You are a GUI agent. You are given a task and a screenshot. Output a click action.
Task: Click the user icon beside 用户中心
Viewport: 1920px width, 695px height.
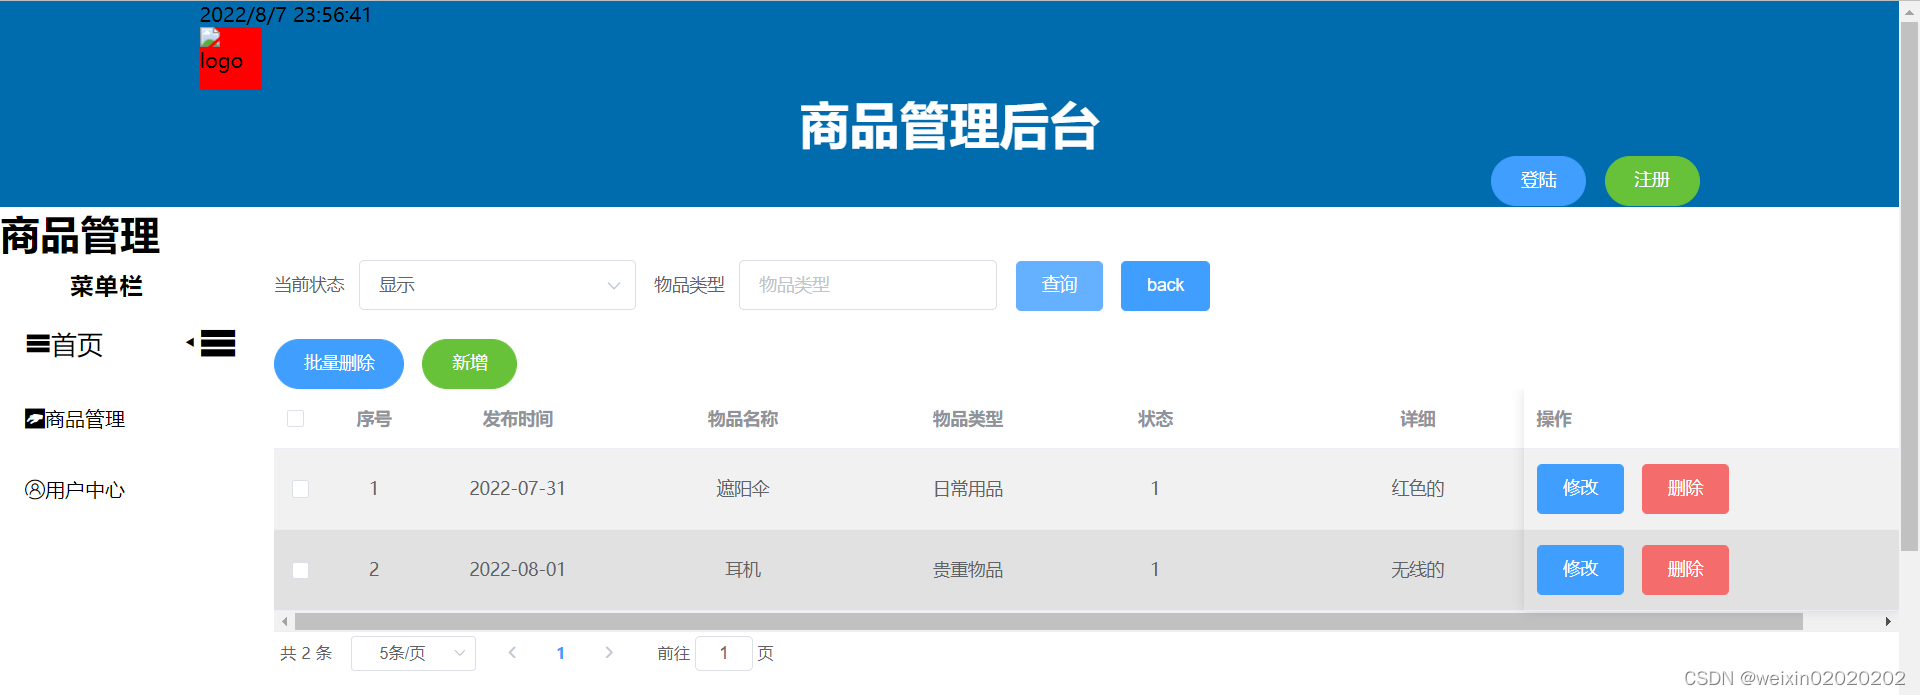35,490
